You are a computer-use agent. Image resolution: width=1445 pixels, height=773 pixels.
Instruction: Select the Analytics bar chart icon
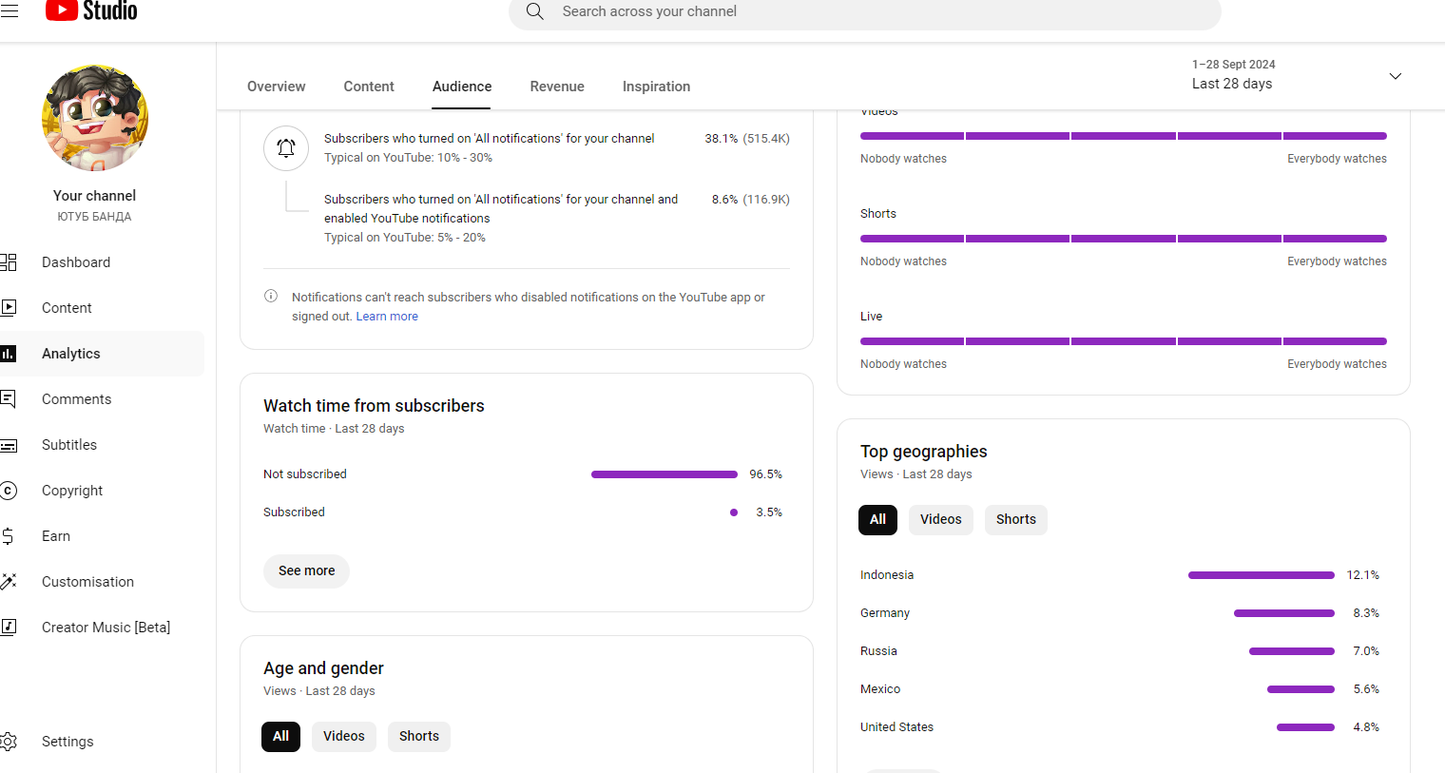pyautogui.click(x=8, y=354)
